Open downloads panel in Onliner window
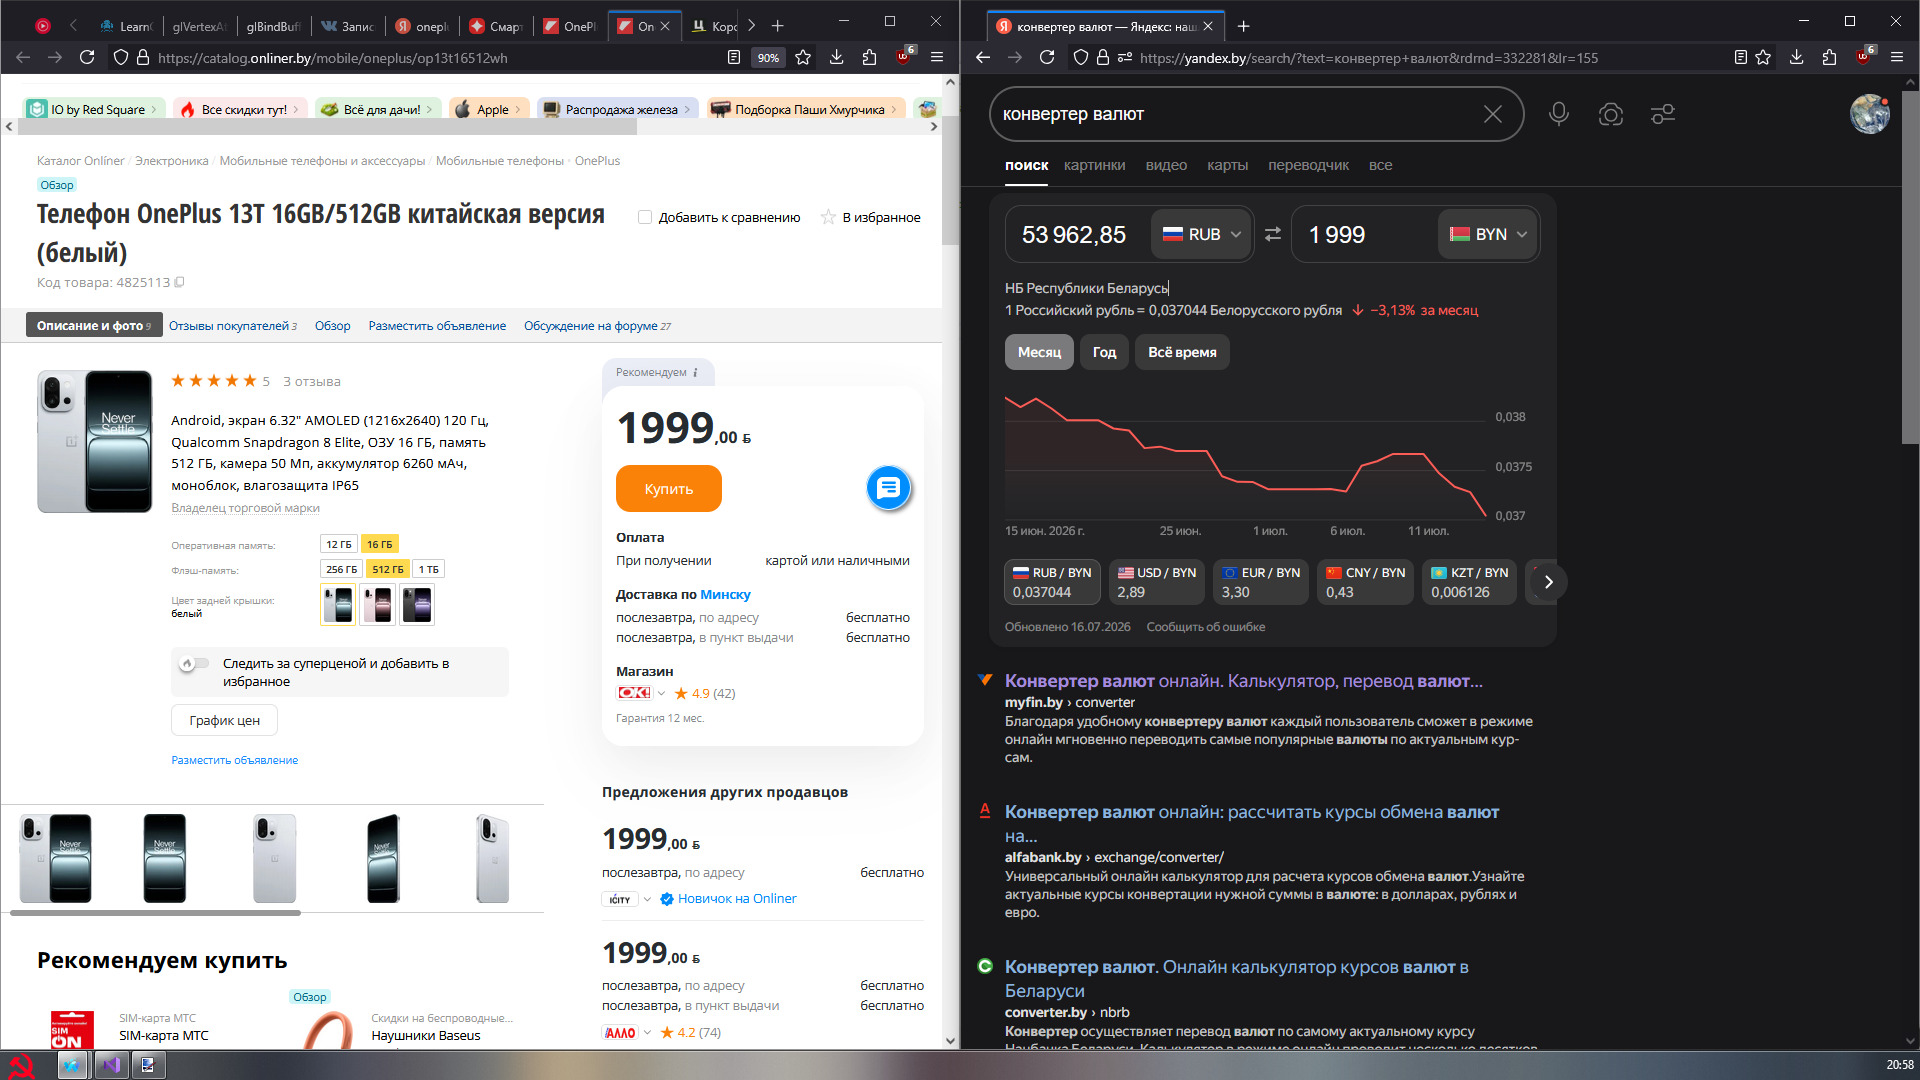1920x1080 pixels. pyautogui.click(x=836, y=58)
